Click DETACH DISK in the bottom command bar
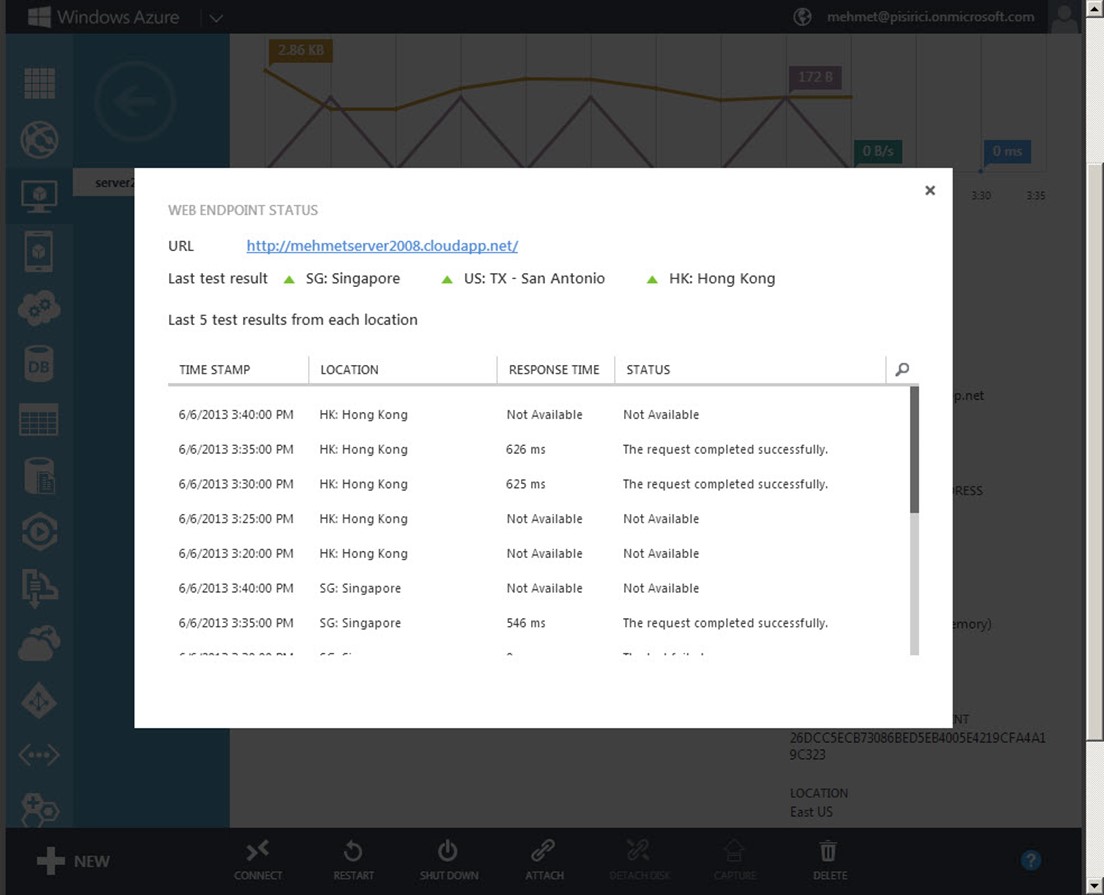 click(x=639, y=860)
